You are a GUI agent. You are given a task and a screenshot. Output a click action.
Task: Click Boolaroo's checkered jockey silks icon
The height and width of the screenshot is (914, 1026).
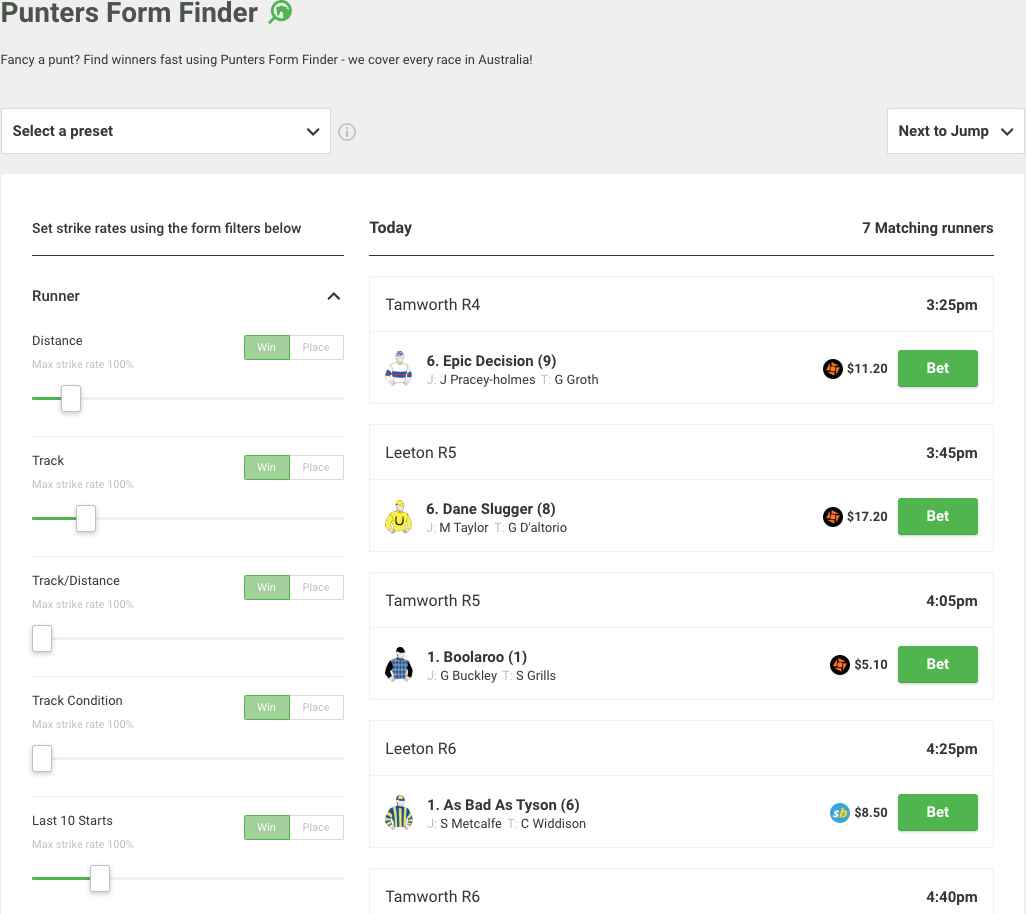click(x=399, y=665)
